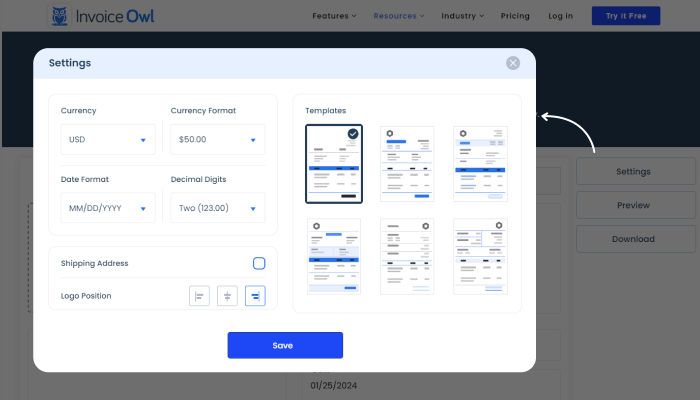
Task: Click the blue Save button
Action: (x=285, y=345)
